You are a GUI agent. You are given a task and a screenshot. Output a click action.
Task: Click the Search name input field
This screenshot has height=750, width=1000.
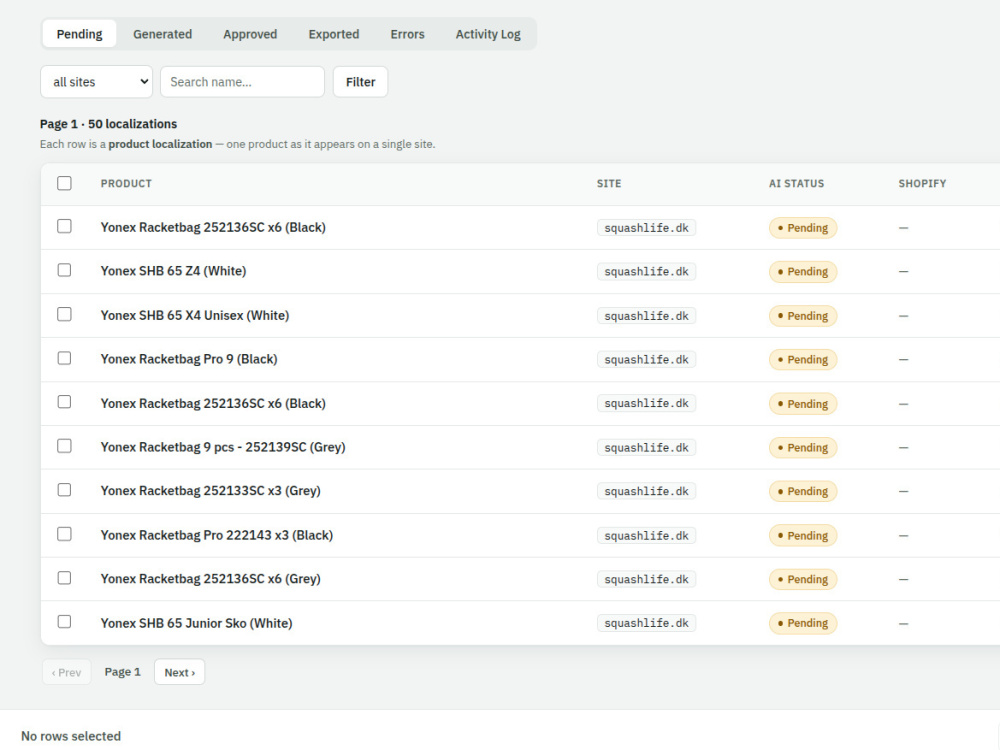242,82
